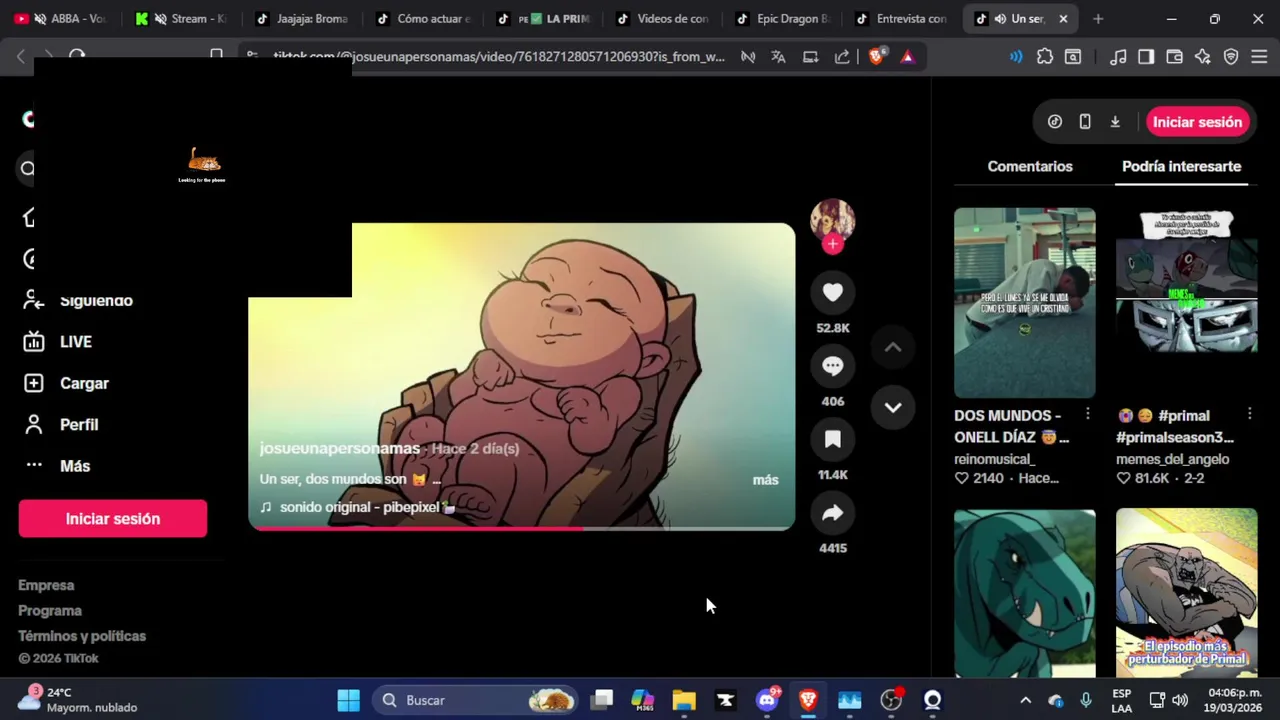Toggle the browser sidebar panel icon
Viewport: 1280px width, 720px height.
1146,57
